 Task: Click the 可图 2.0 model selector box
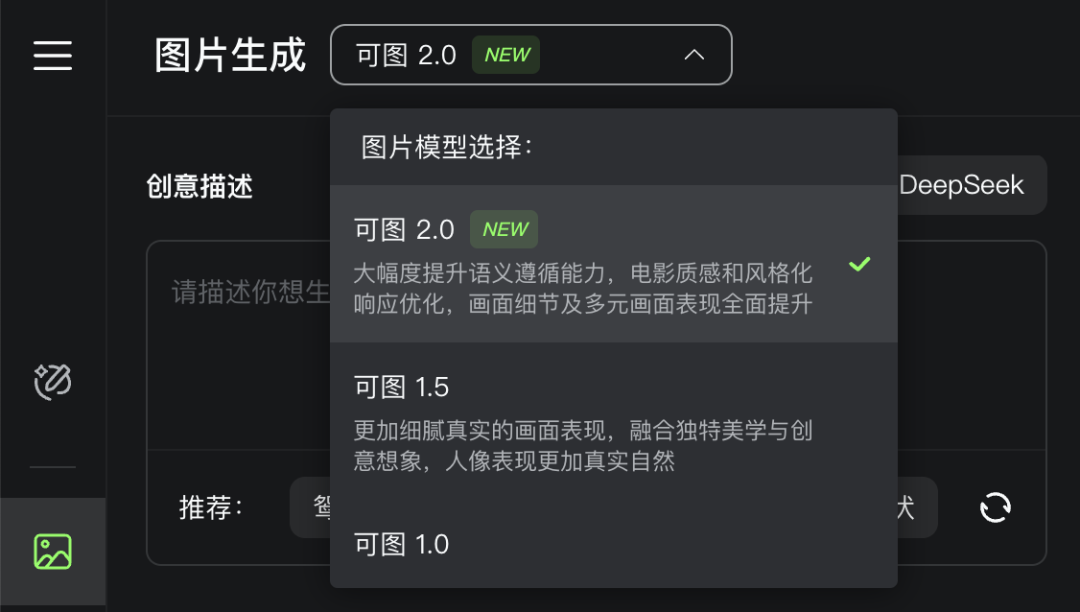(531, 55)
